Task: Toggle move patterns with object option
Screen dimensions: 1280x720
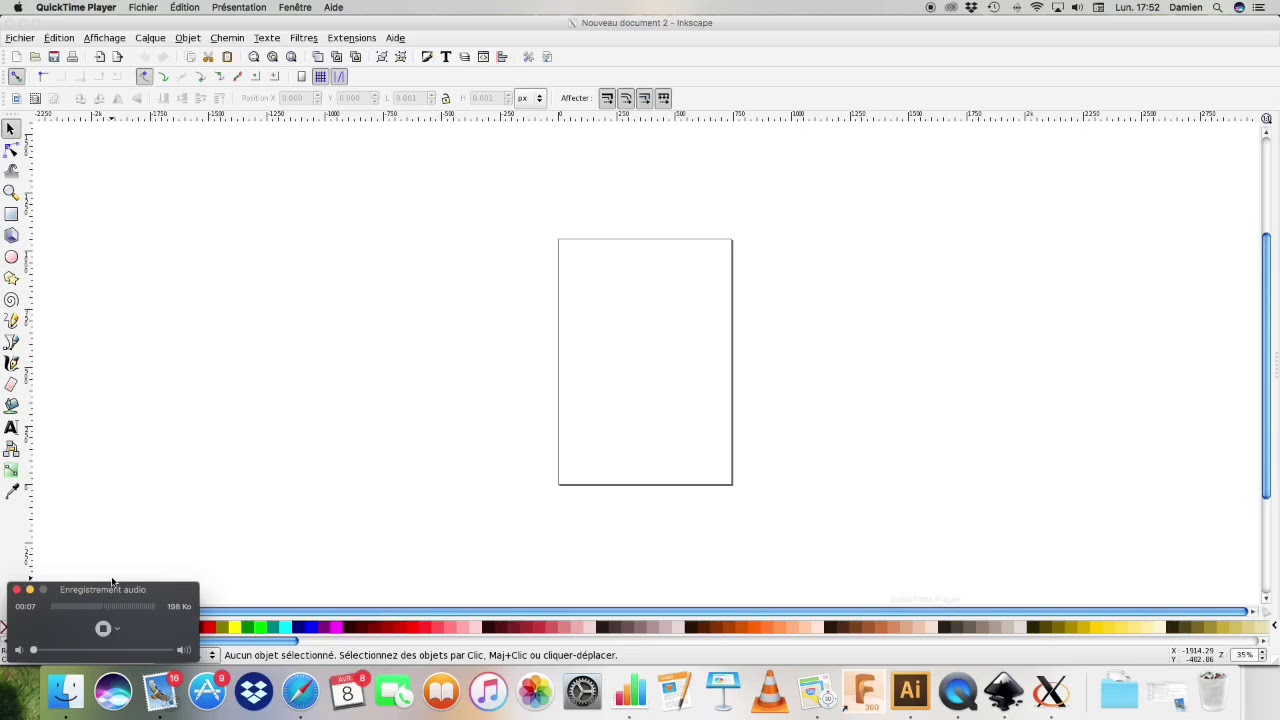Action: (x=664, y=98)
